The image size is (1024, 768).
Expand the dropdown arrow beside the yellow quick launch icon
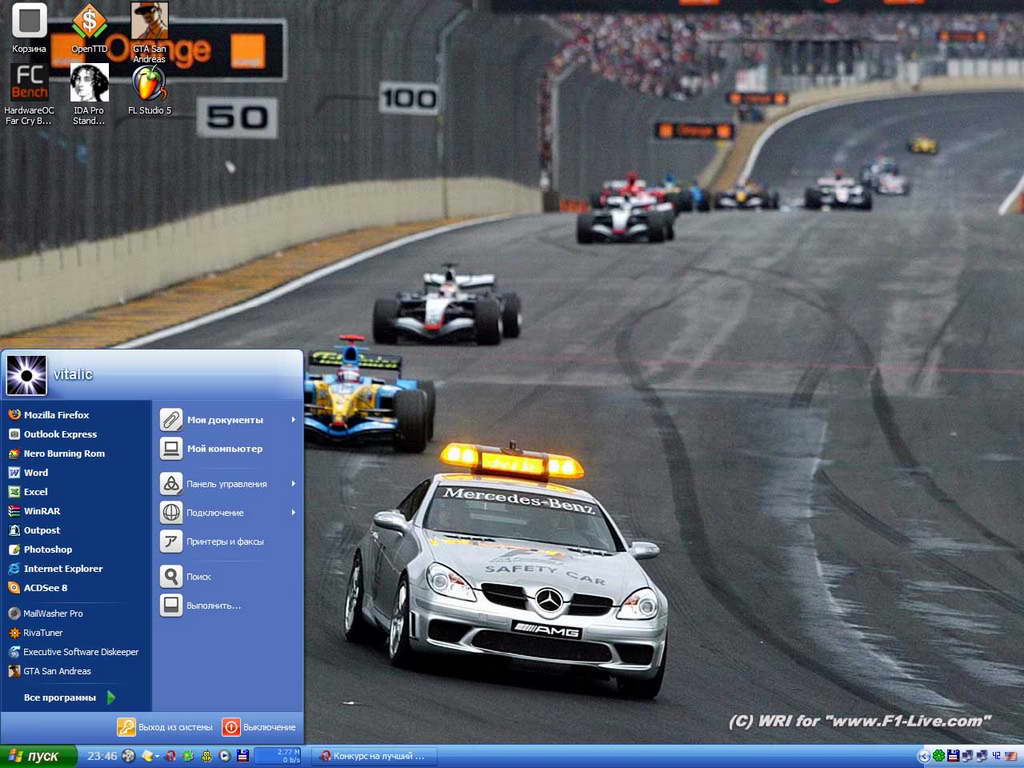coord(157,757)
